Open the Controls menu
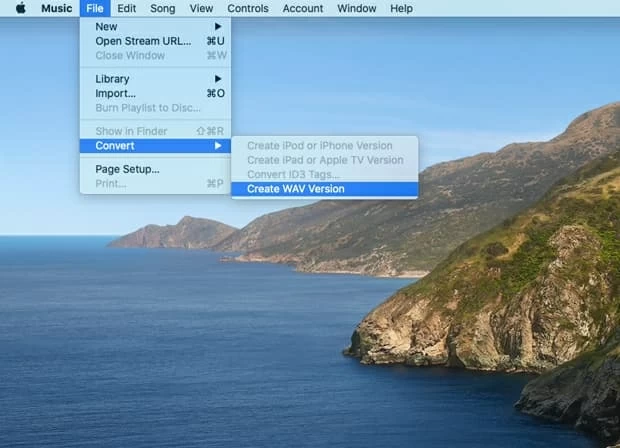Viewport: 620px width, 448px height. coord(248,8)
